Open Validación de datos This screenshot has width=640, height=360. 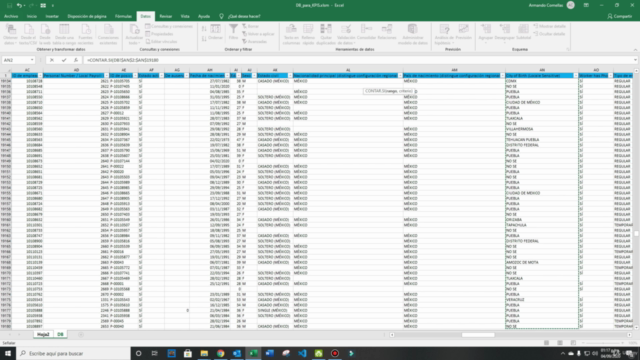[x=346, y=34]
